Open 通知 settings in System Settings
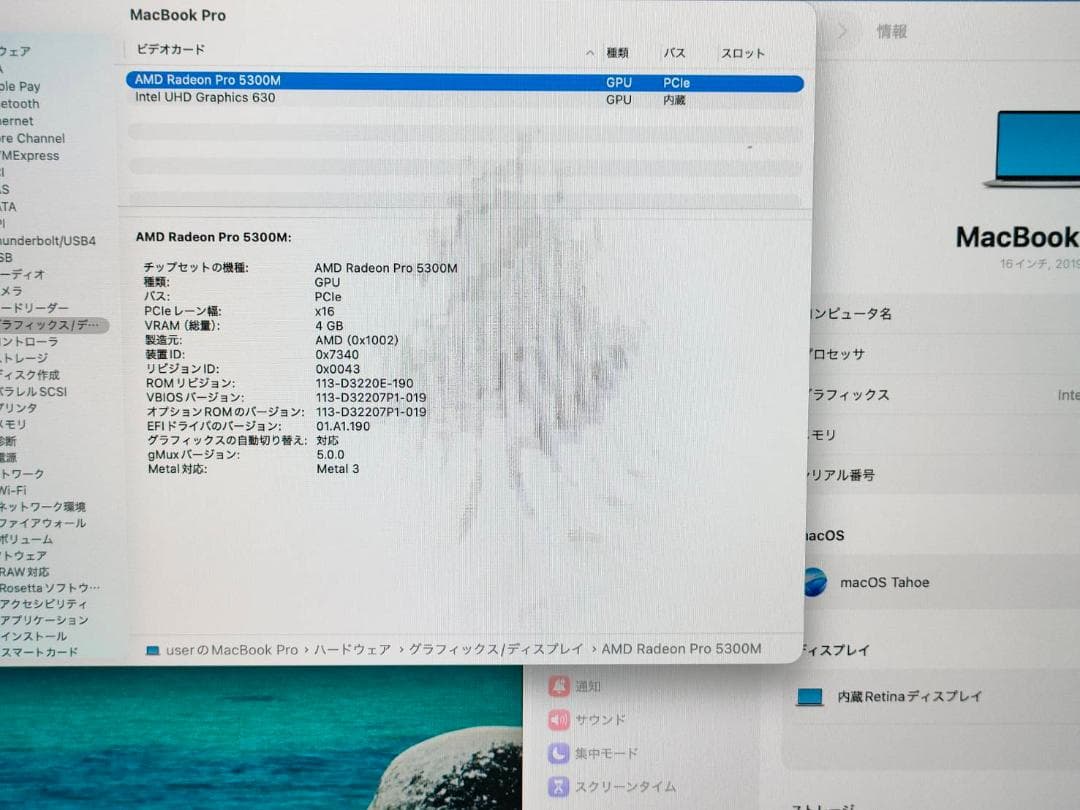Viewport: 1080px width, 810px height. tap(588, 686)
